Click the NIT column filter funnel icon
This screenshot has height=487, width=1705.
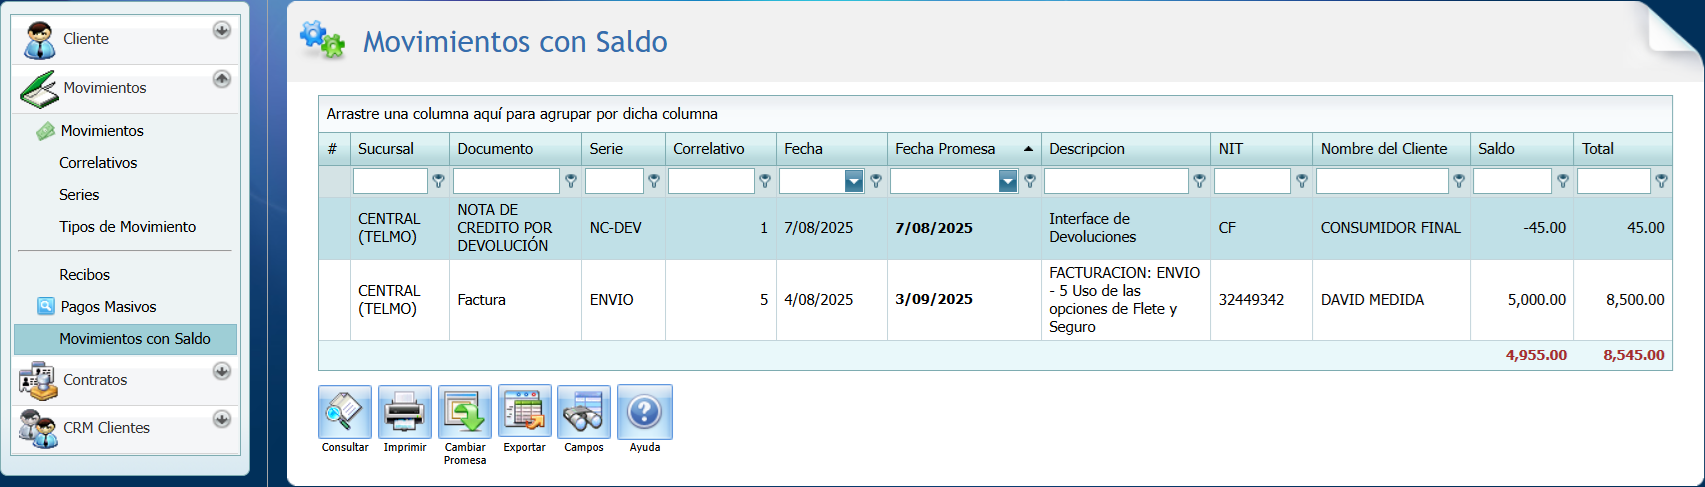[1302, 181]
